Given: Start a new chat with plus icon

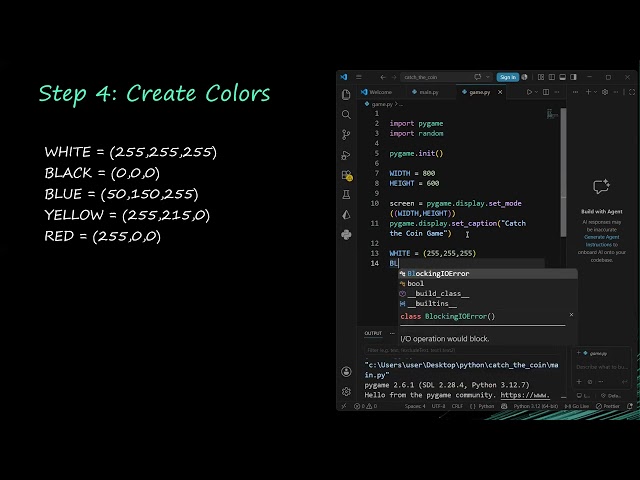Looking at the screenshot, I should [x=588, y=92].
